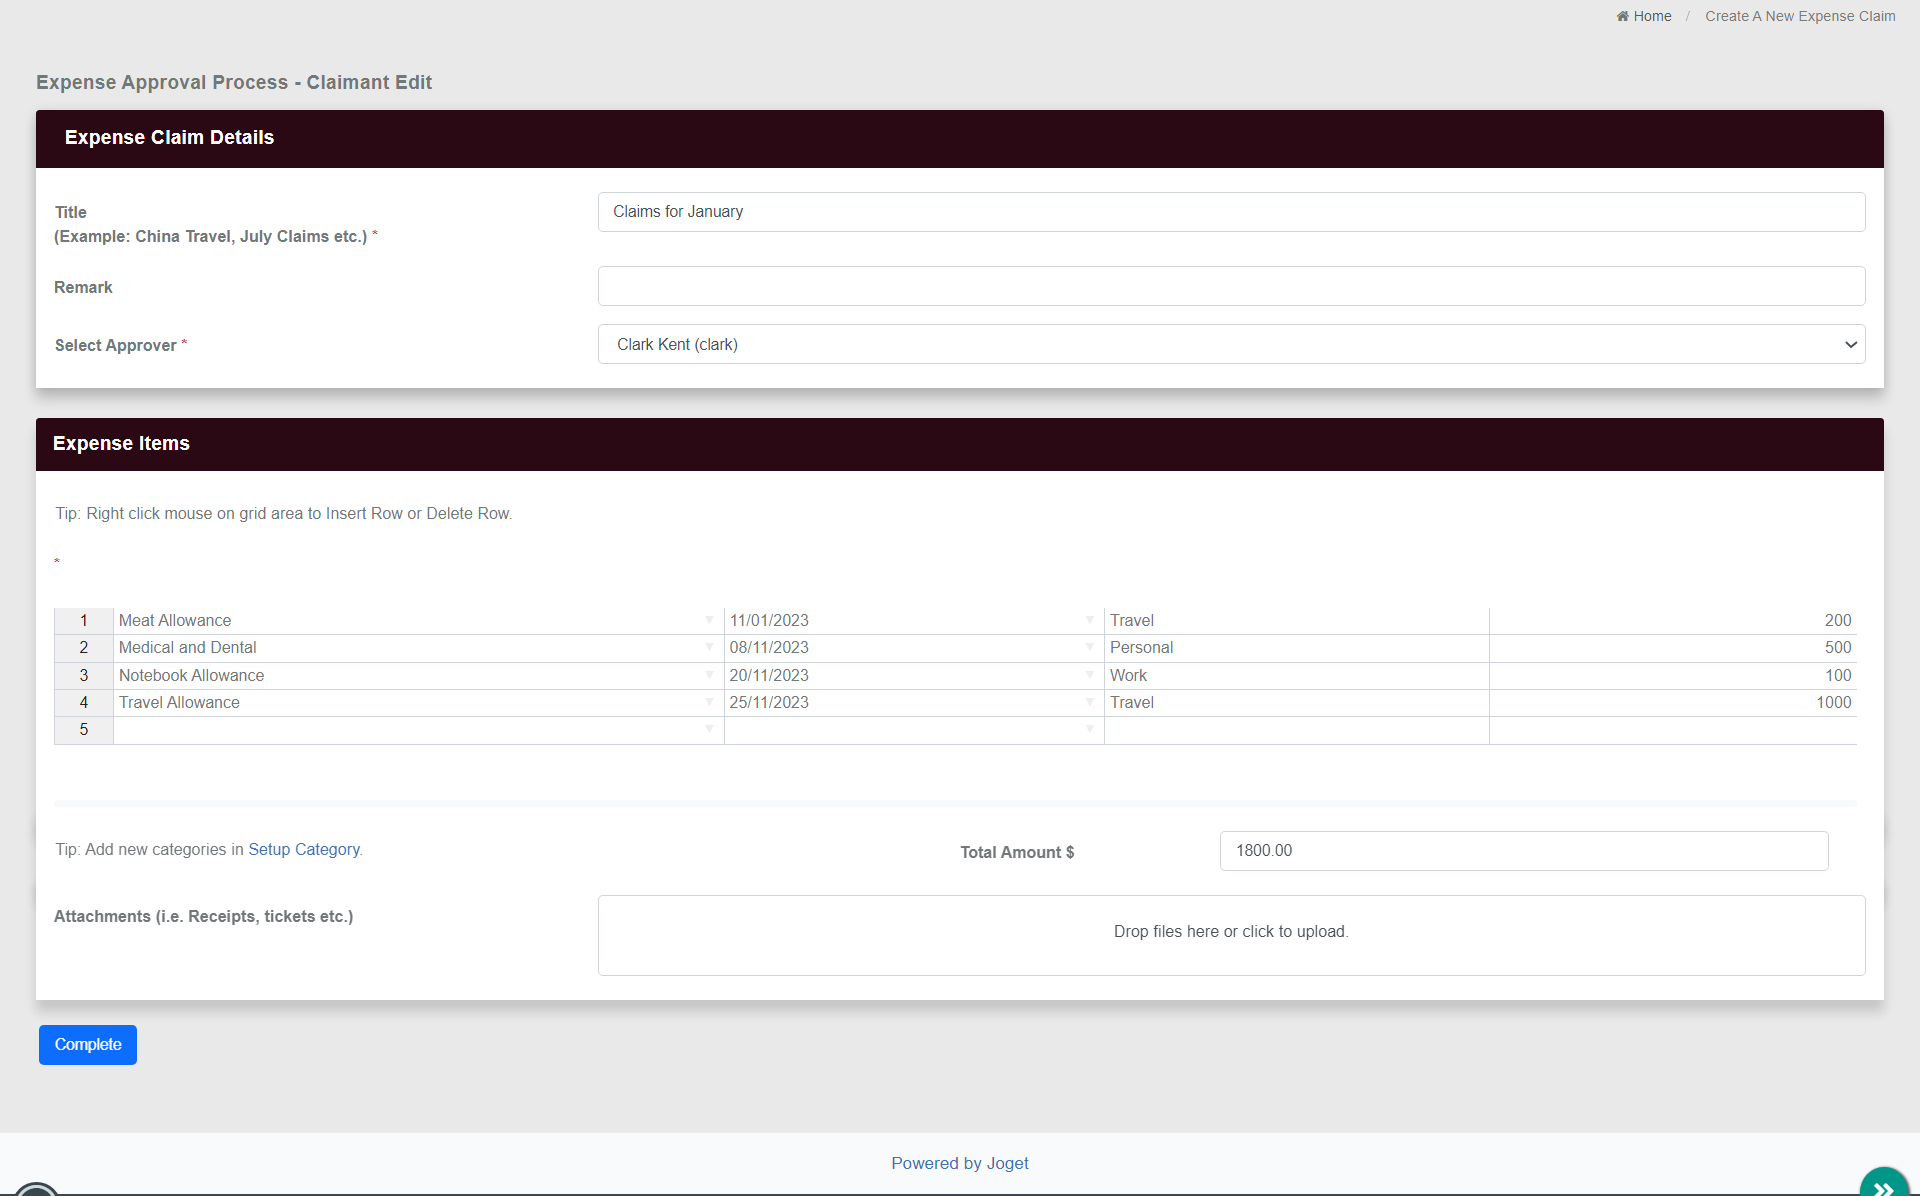
Task: Open date dropdown arrow for 25/11/2023
Action: [1089, 702]
